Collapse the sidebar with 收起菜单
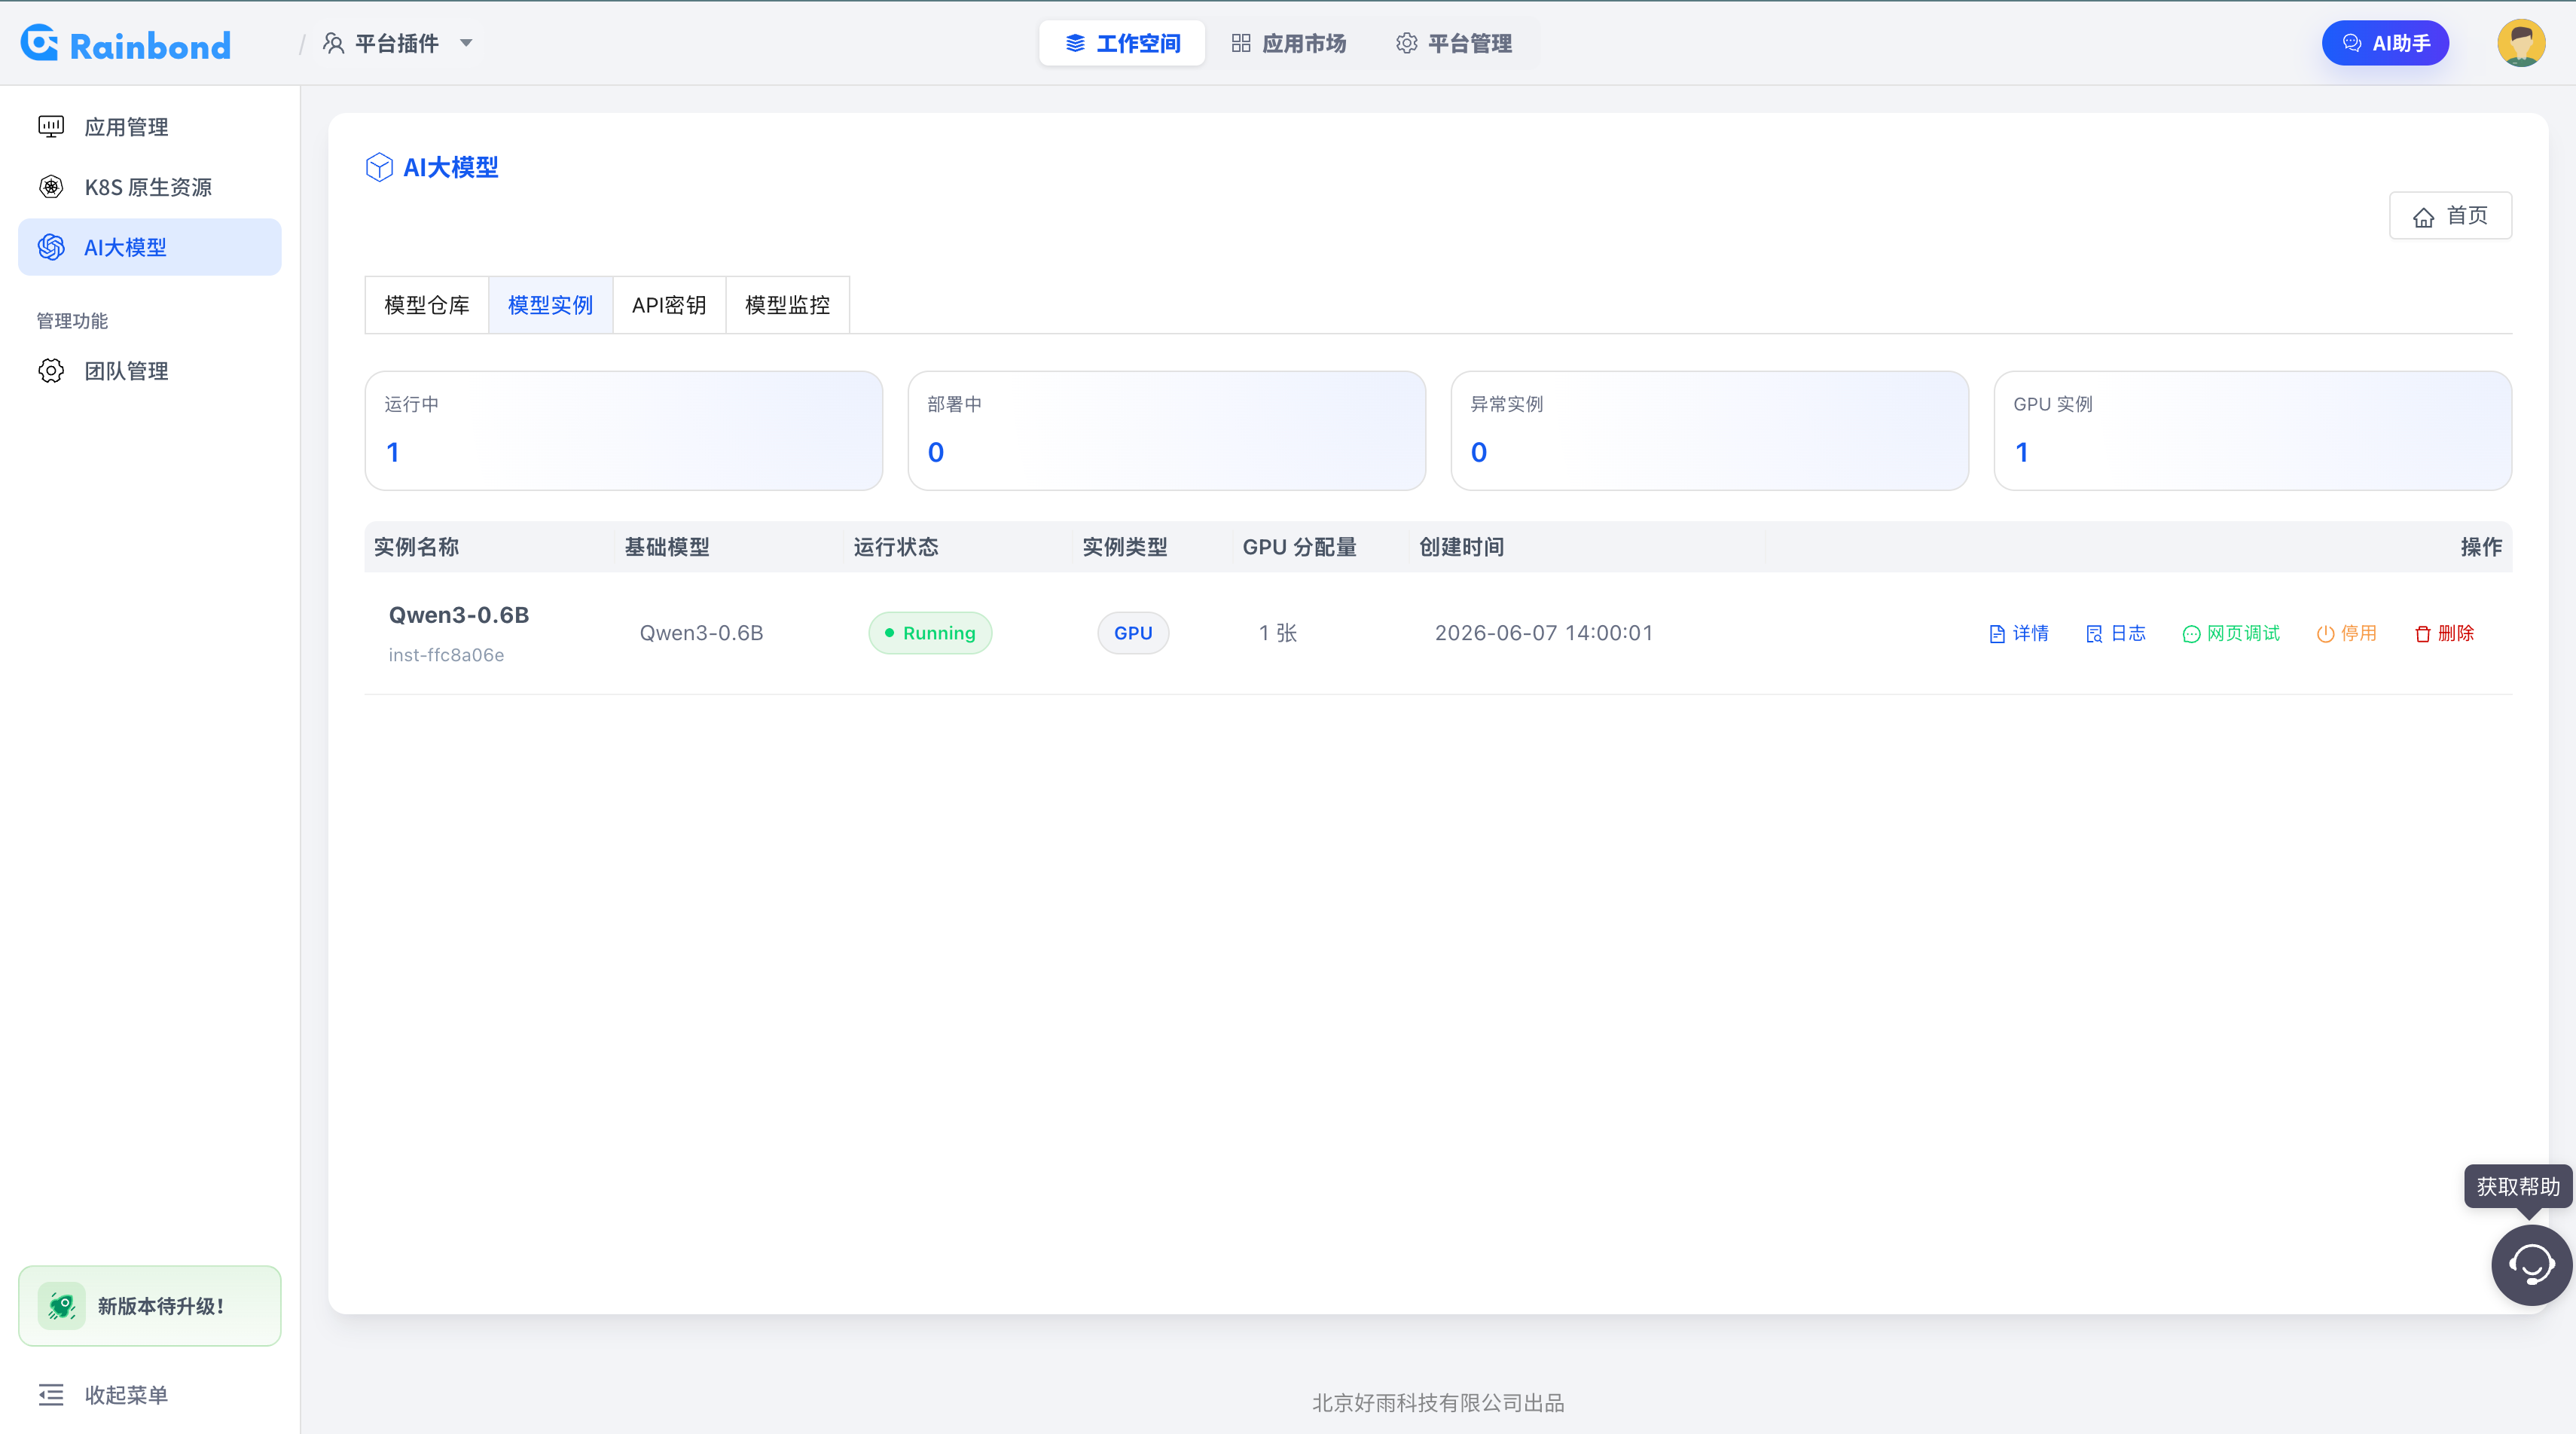This screenshot has height=1434, width=2576. [103, 1395]
